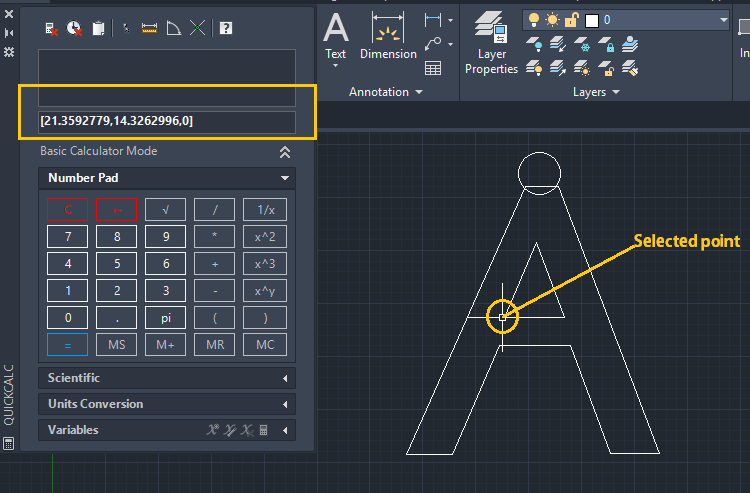Paste value to command line icon
This screenshot has width=750, height=493.
pyautogui.click(x=98, y=28)
